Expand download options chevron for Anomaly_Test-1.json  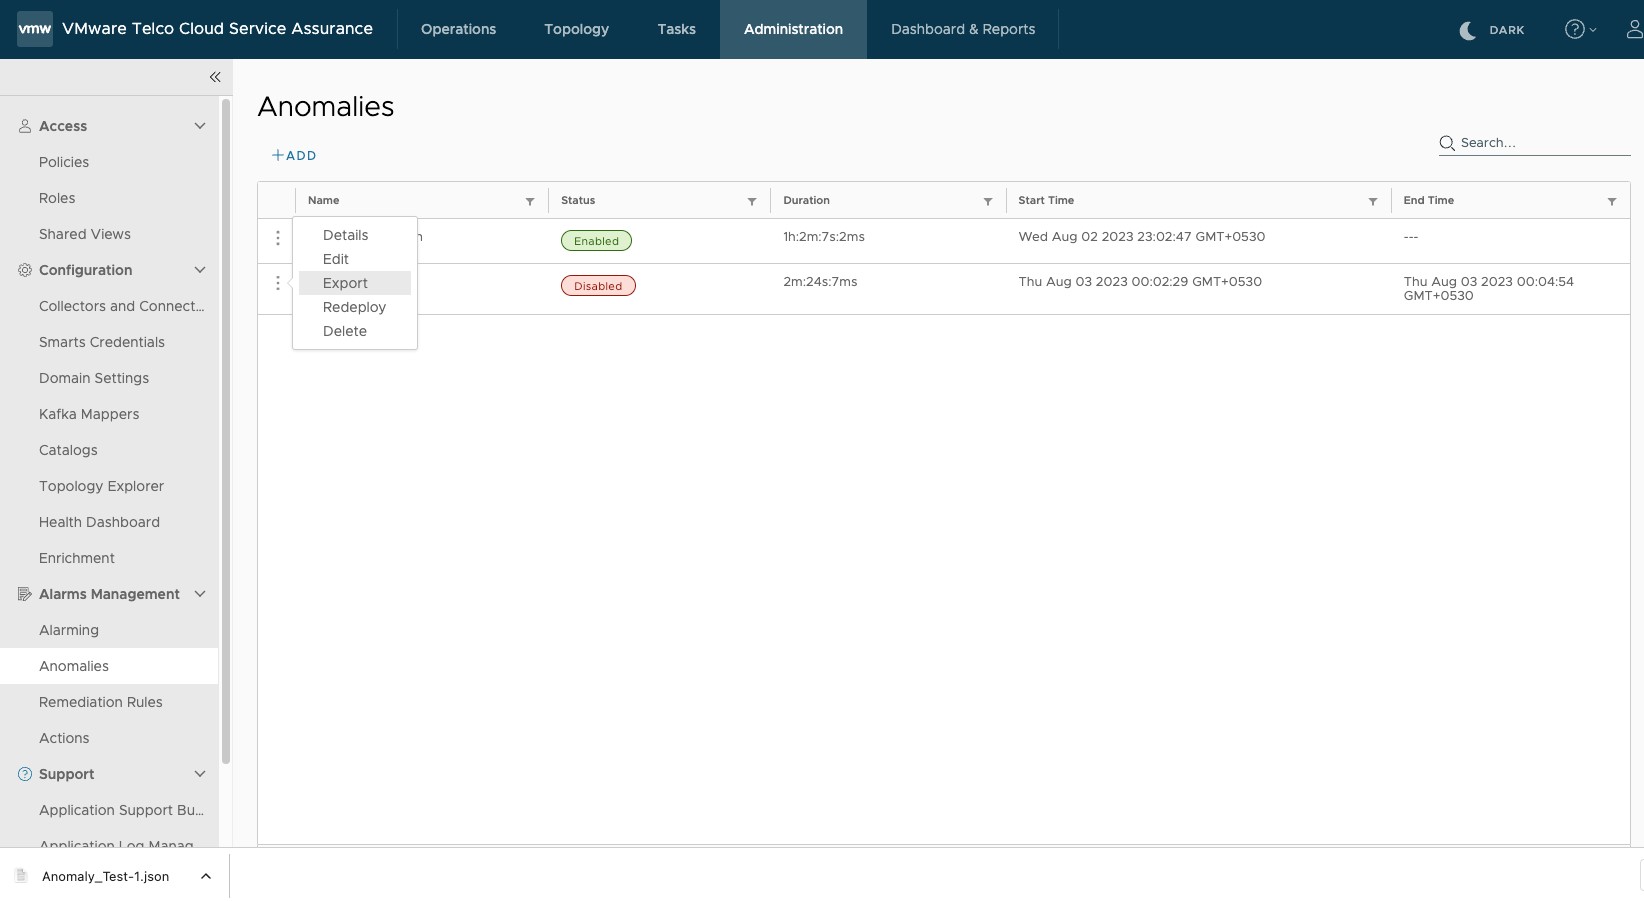[x=206, y=876]
